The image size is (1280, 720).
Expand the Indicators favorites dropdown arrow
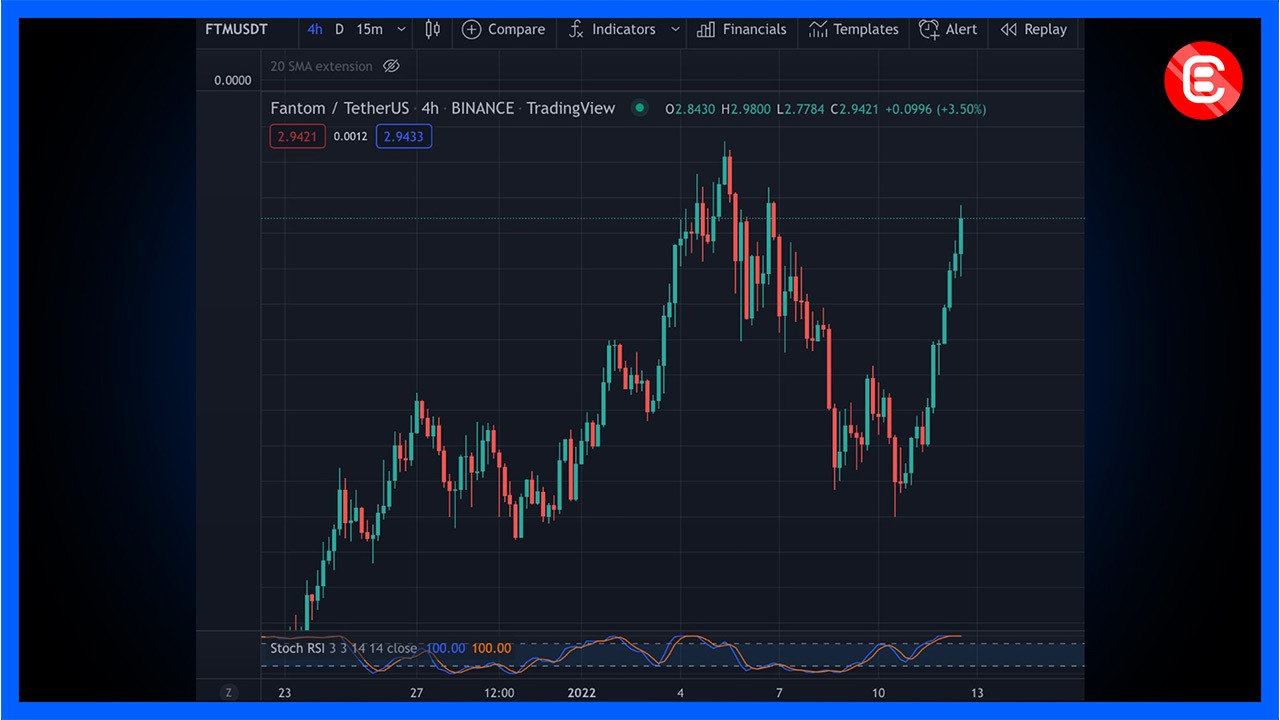675,29
